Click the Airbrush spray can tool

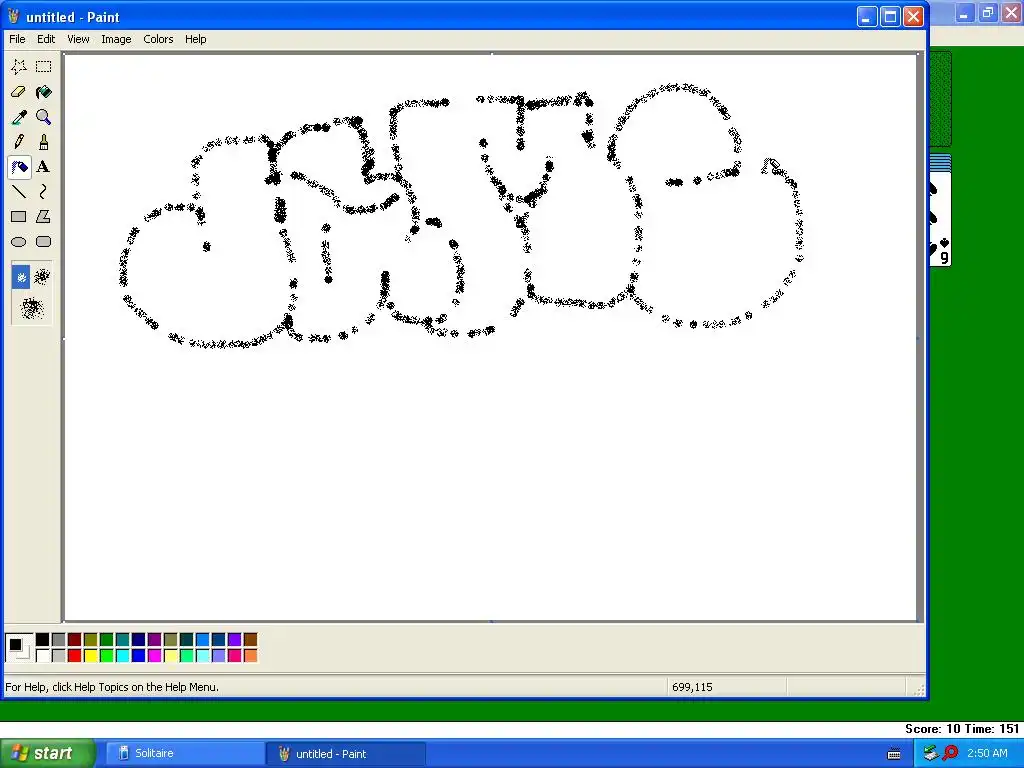pos(19,167)
